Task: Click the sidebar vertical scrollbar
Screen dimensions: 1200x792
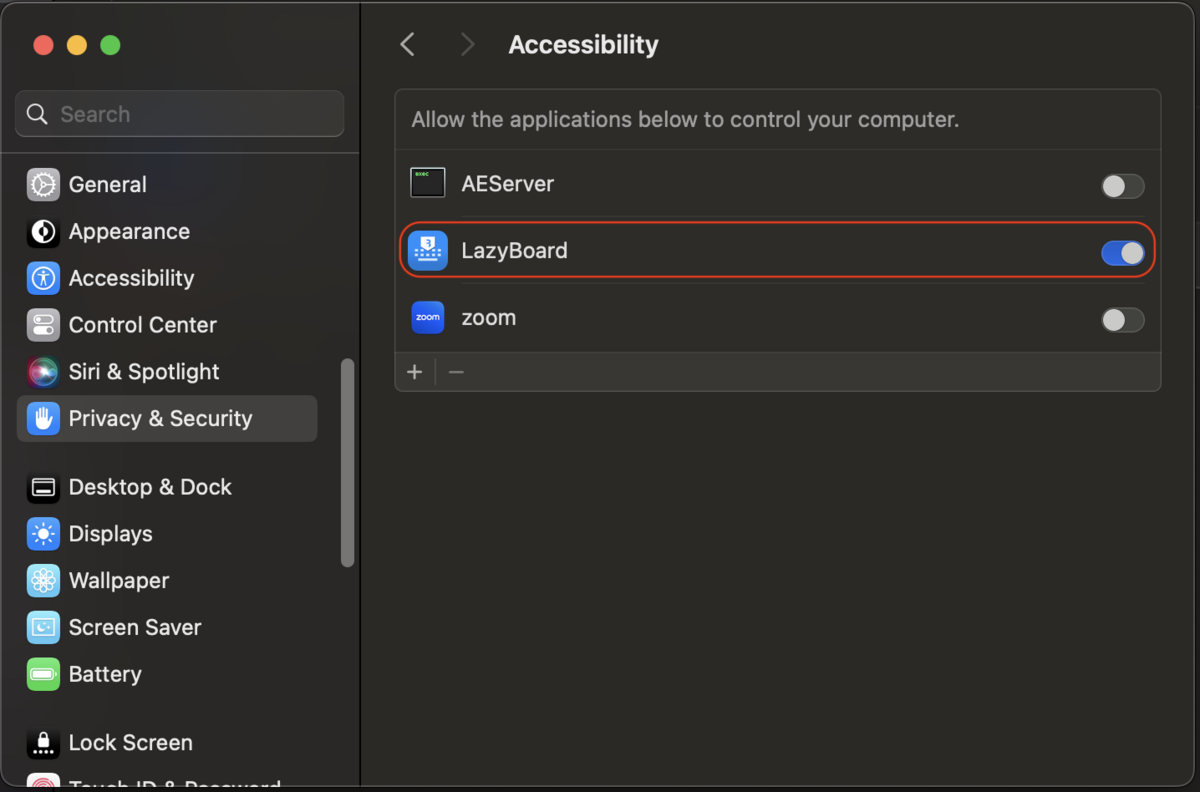Action: coord(347,463)
